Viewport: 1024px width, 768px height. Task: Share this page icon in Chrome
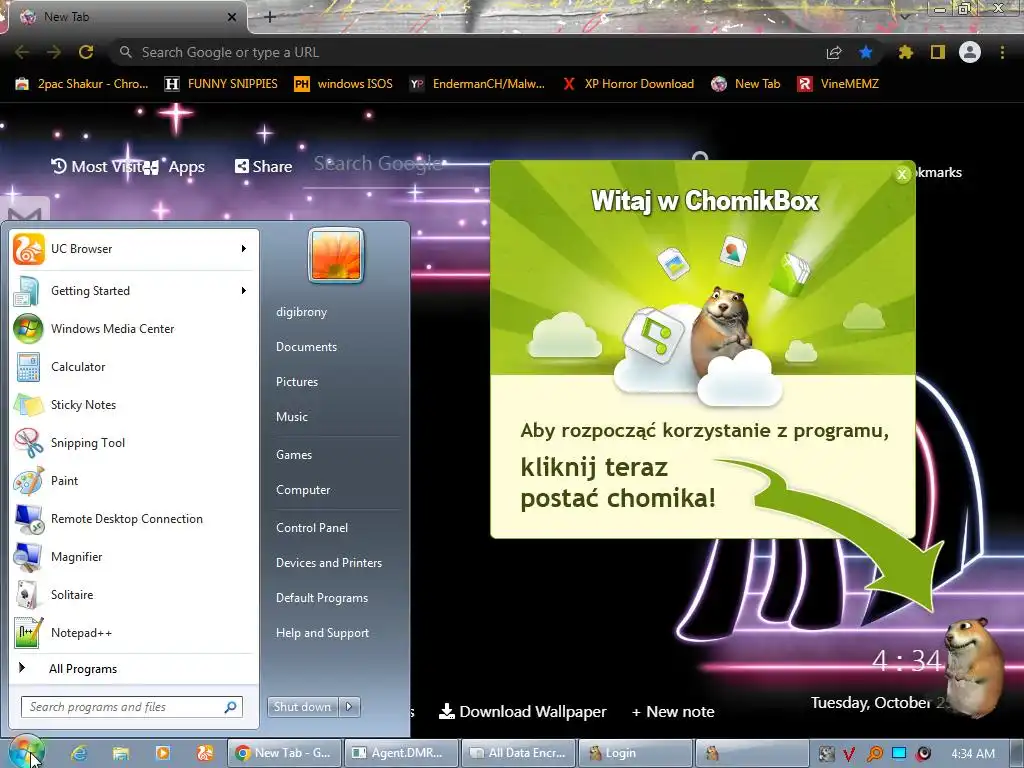pos(834,52)
